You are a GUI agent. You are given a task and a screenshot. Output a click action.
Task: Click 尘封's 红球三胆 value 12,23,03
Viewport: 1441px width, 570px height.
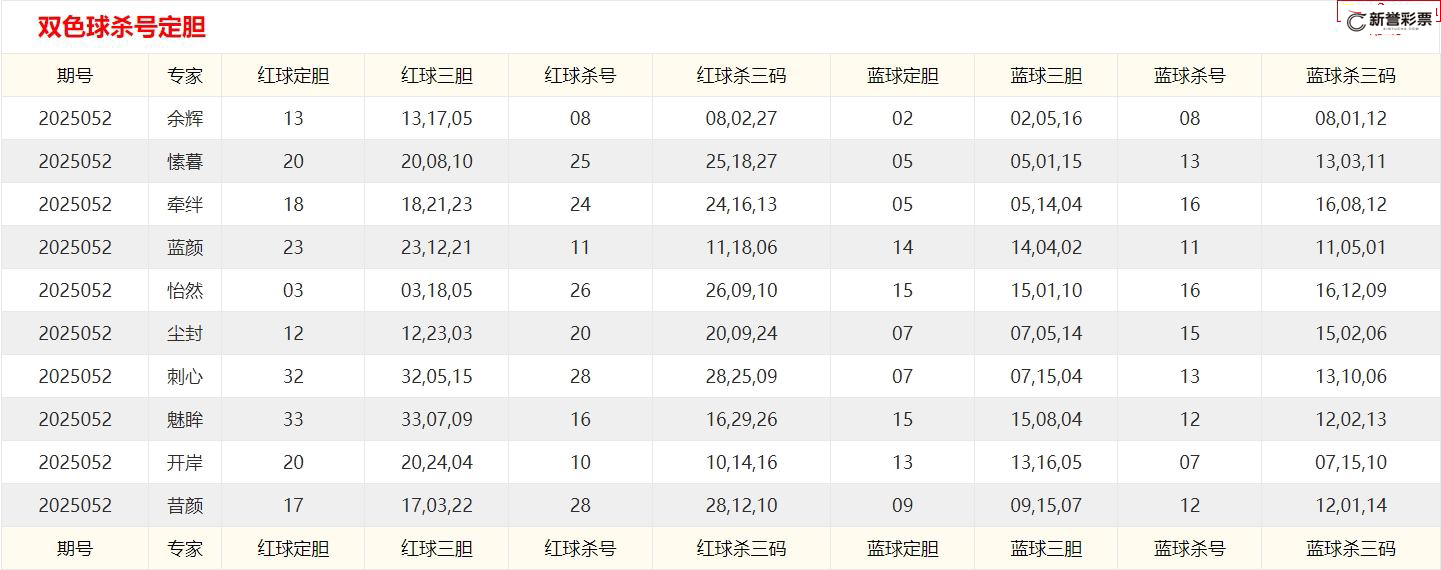pos(437,333)
